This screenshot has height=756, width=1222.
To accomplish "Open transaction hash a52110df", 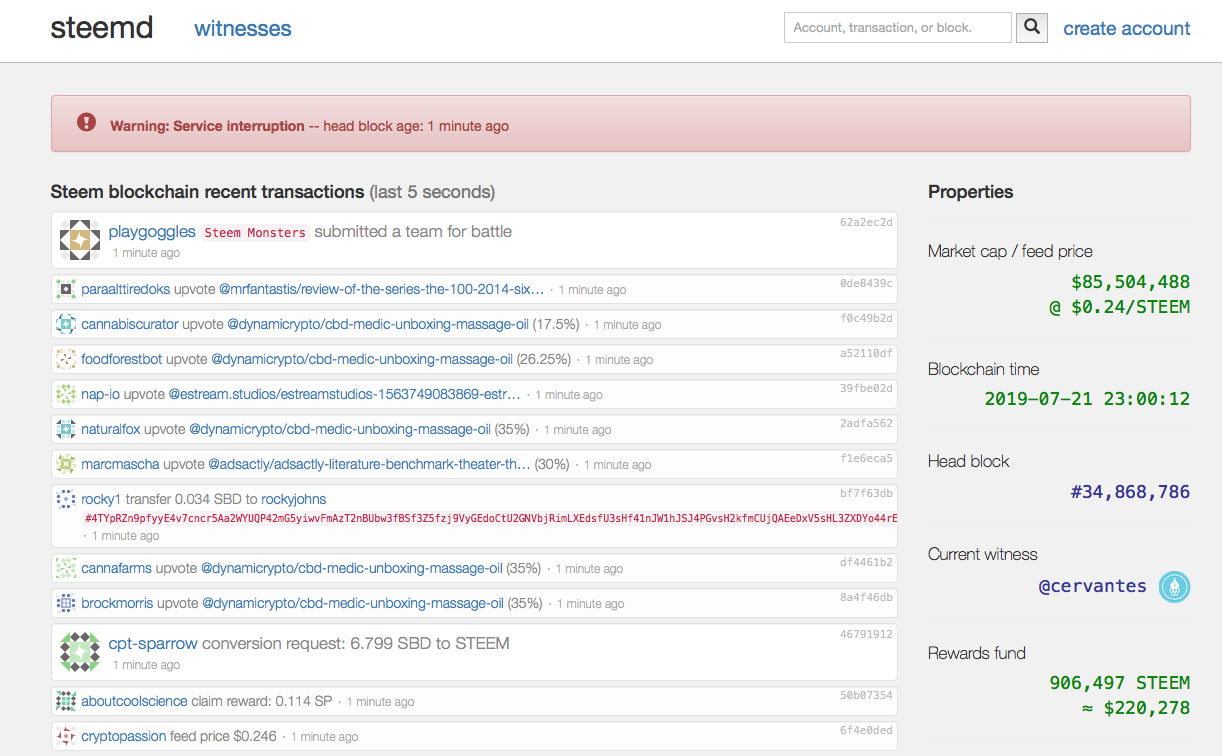I will tap(866, 353).
